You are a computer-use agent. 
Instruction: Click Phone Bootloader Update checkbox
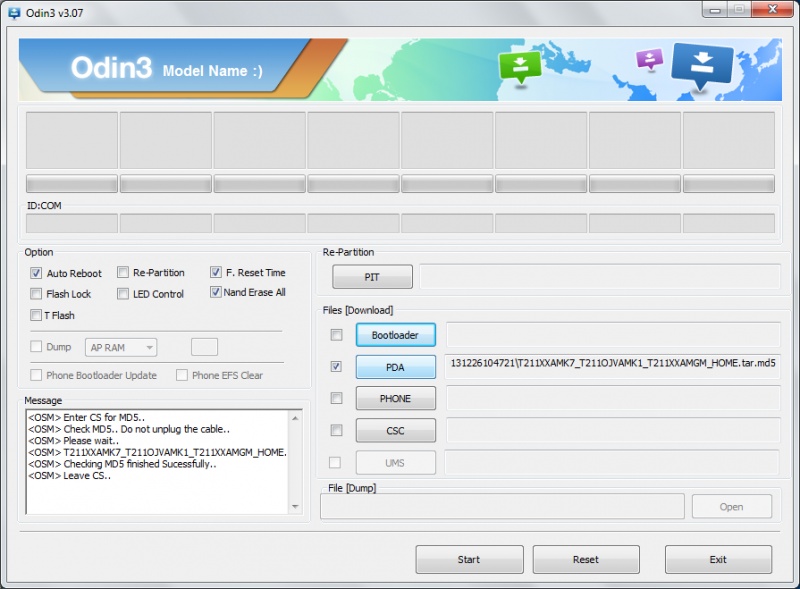coord(36,375)
